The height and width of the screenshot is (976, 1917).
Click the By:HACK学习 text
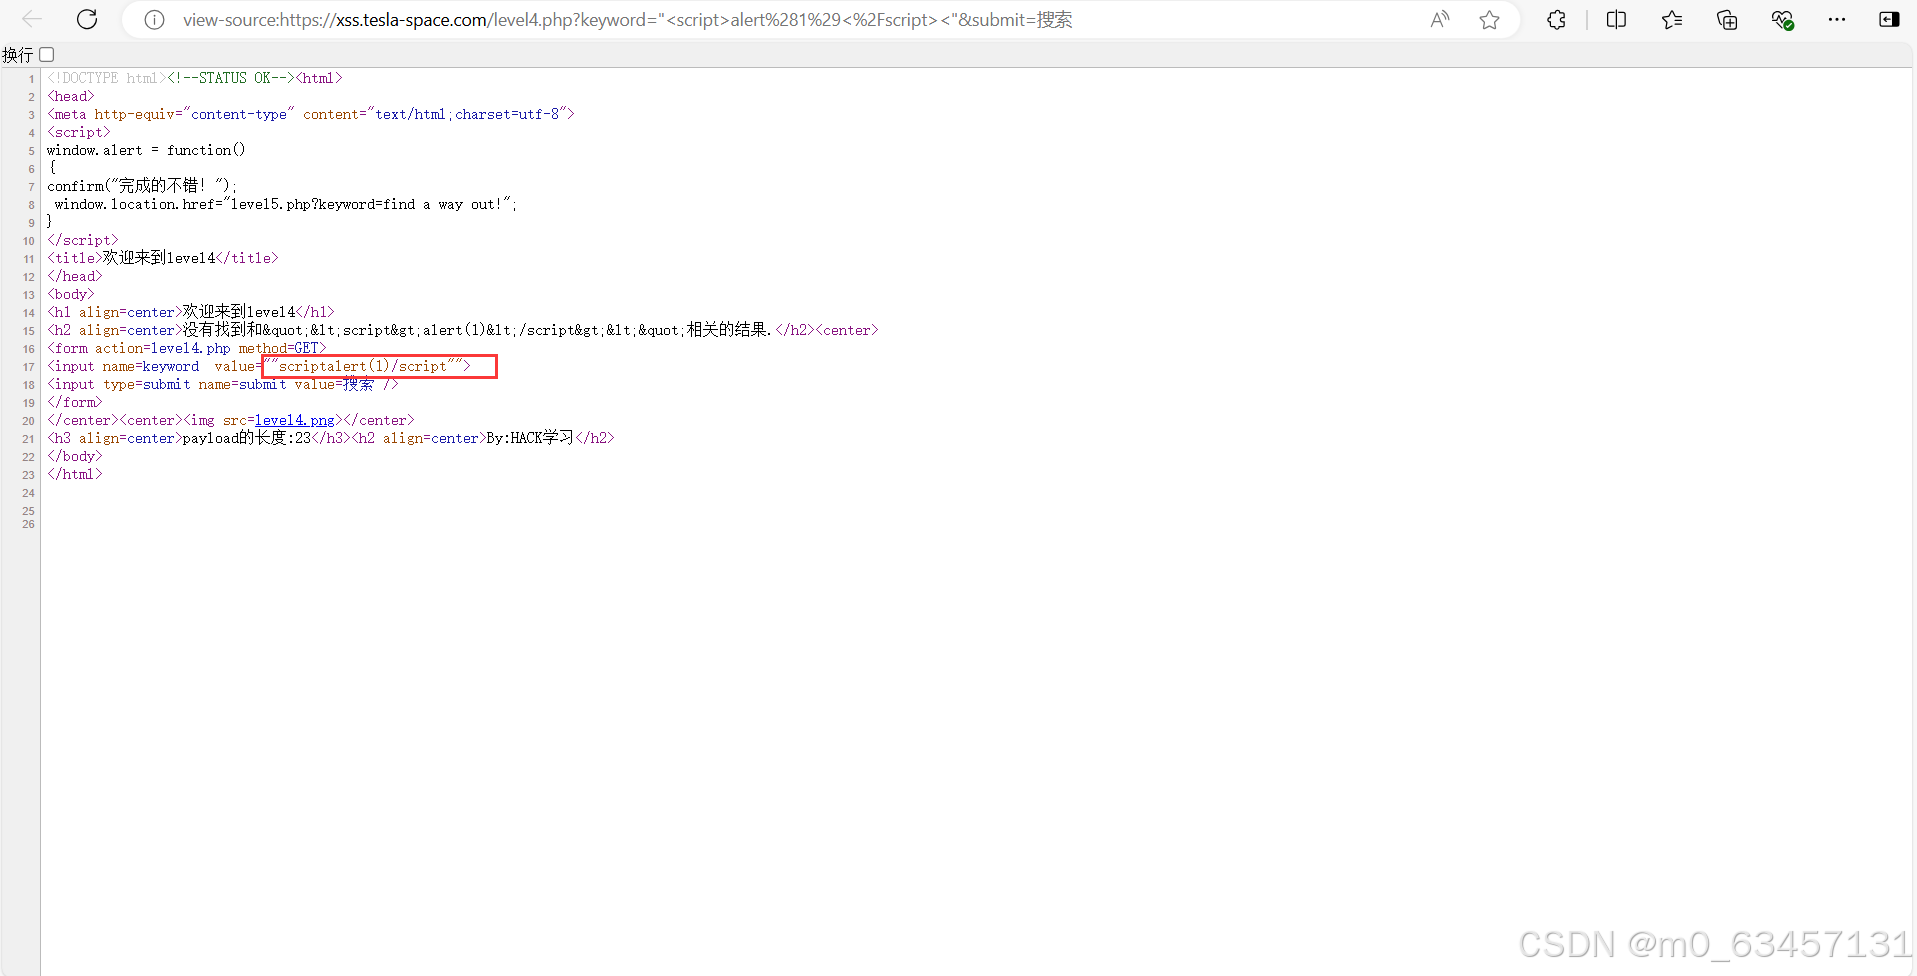[x=530, y=438]
